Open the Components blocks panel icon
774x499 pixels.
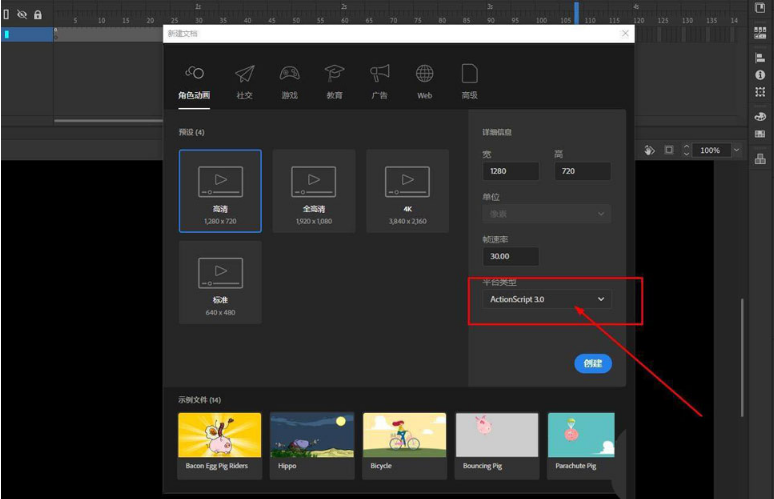click(x=760, y=158)
